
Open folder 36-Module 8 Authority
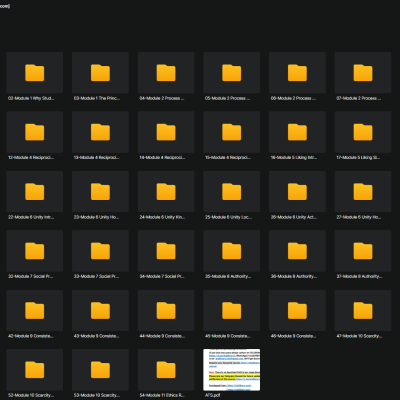pyautogui.click(x=297, y=251)
